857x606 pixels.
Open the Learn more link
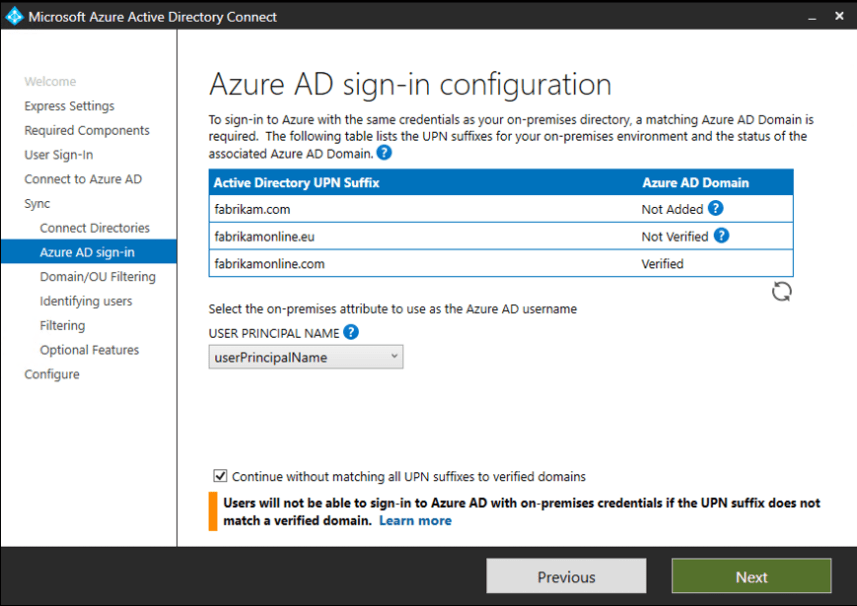tap(415, 521)
